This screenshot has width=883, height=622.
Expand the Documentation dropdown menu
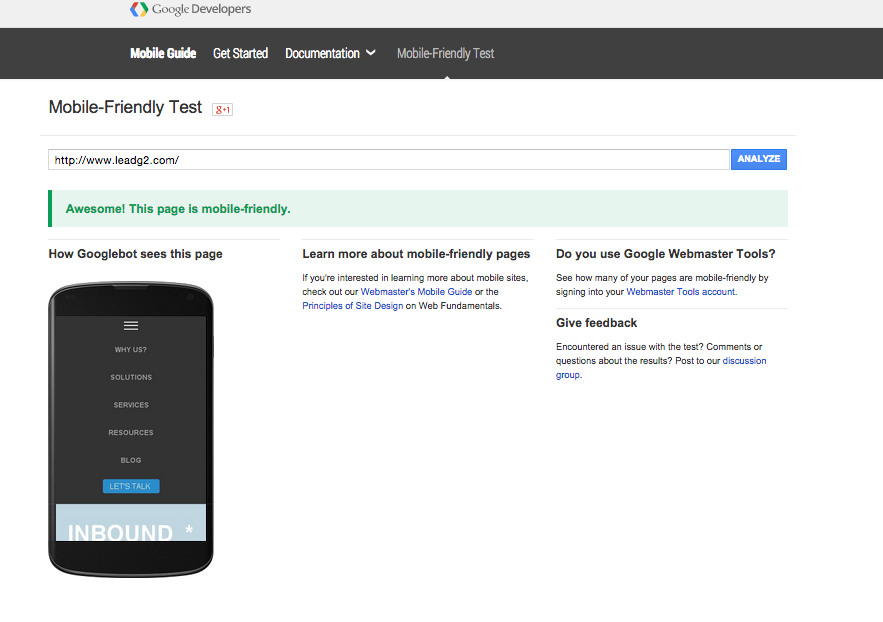tap(330, 53)
